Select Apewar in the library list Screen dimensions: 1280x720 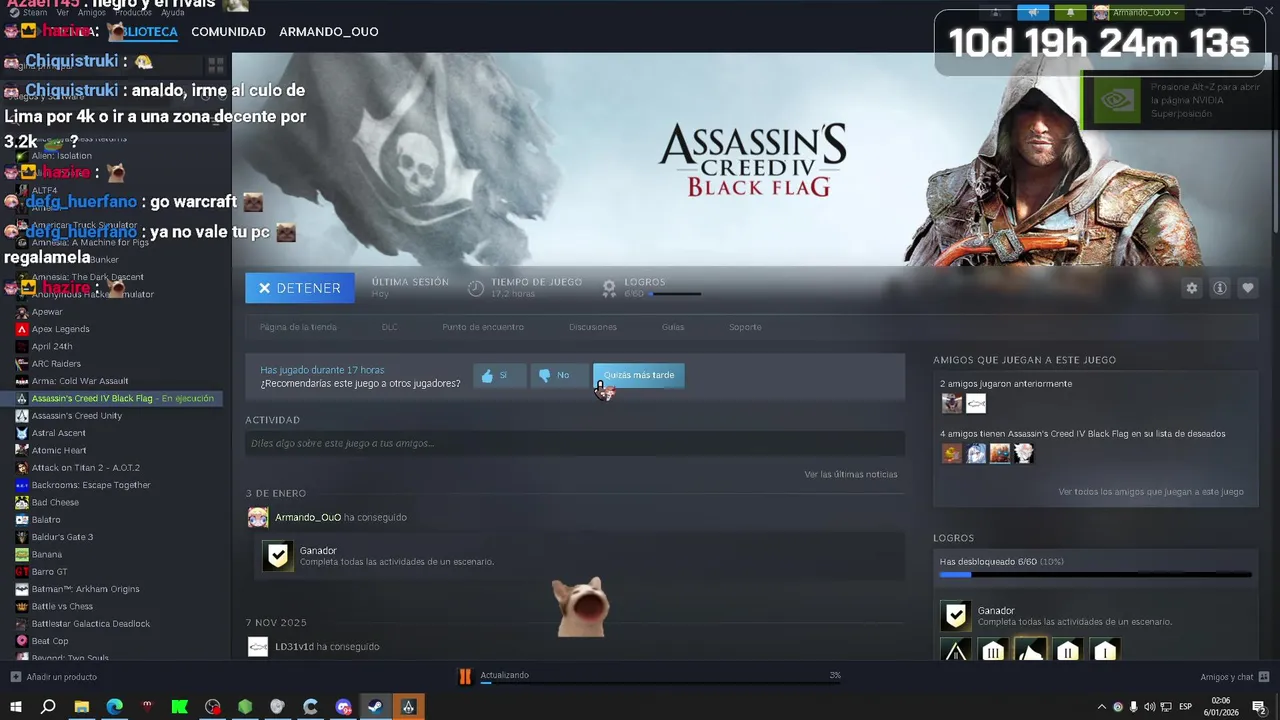[47, 312]
